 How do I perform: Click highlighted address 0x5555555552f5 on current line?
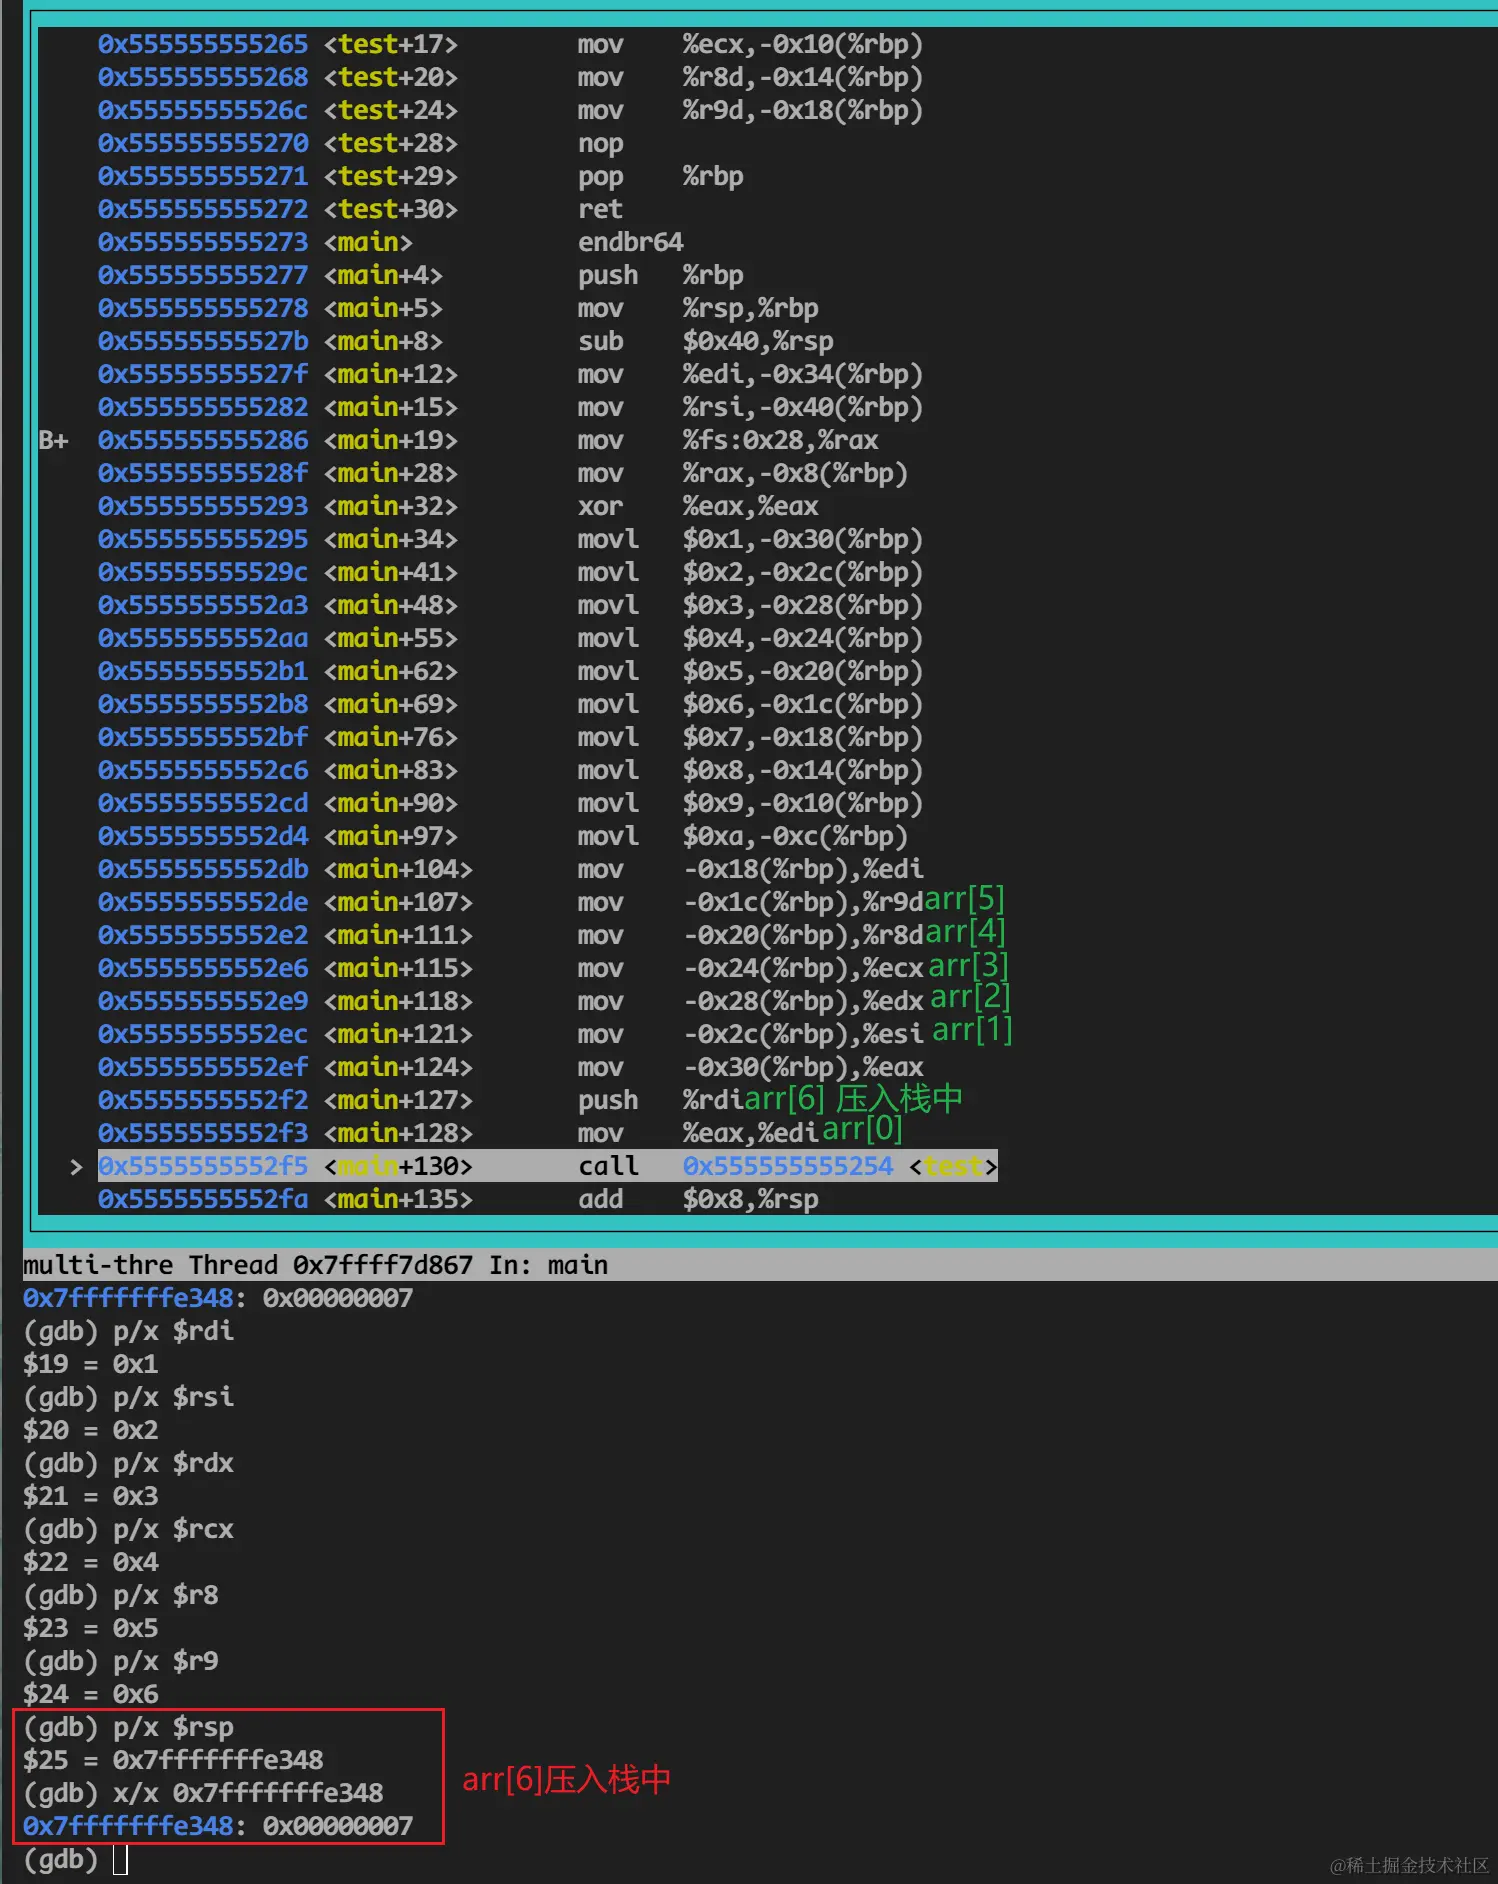[203, 1166]
